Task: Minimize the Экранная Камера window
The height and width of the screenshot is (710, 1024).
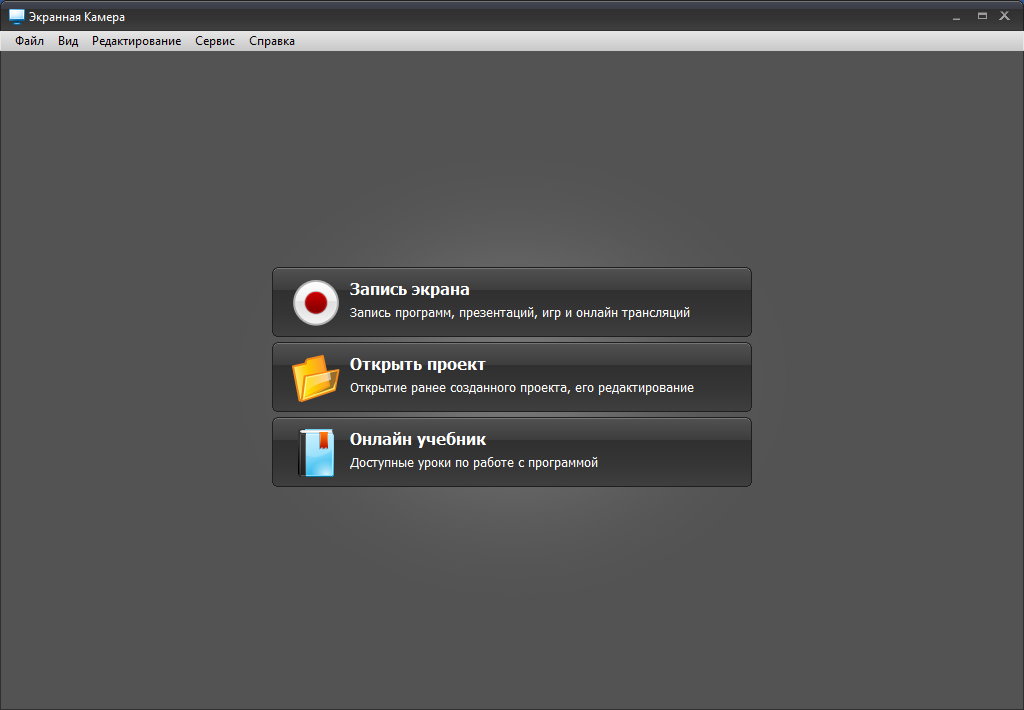Action: [957, 16]
